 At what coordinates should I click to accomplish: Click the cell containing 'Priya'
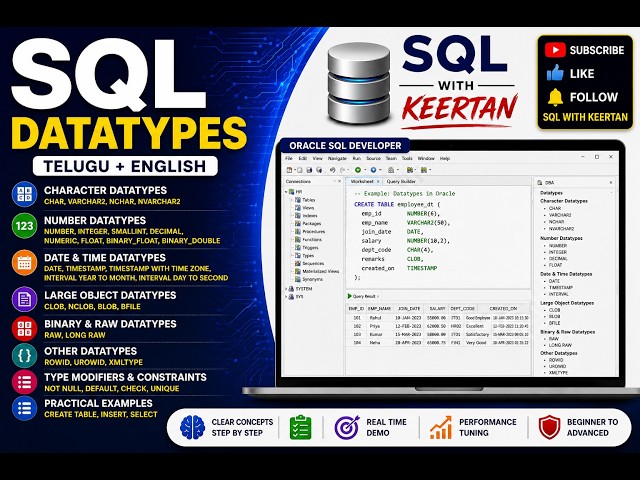[379, 326]
